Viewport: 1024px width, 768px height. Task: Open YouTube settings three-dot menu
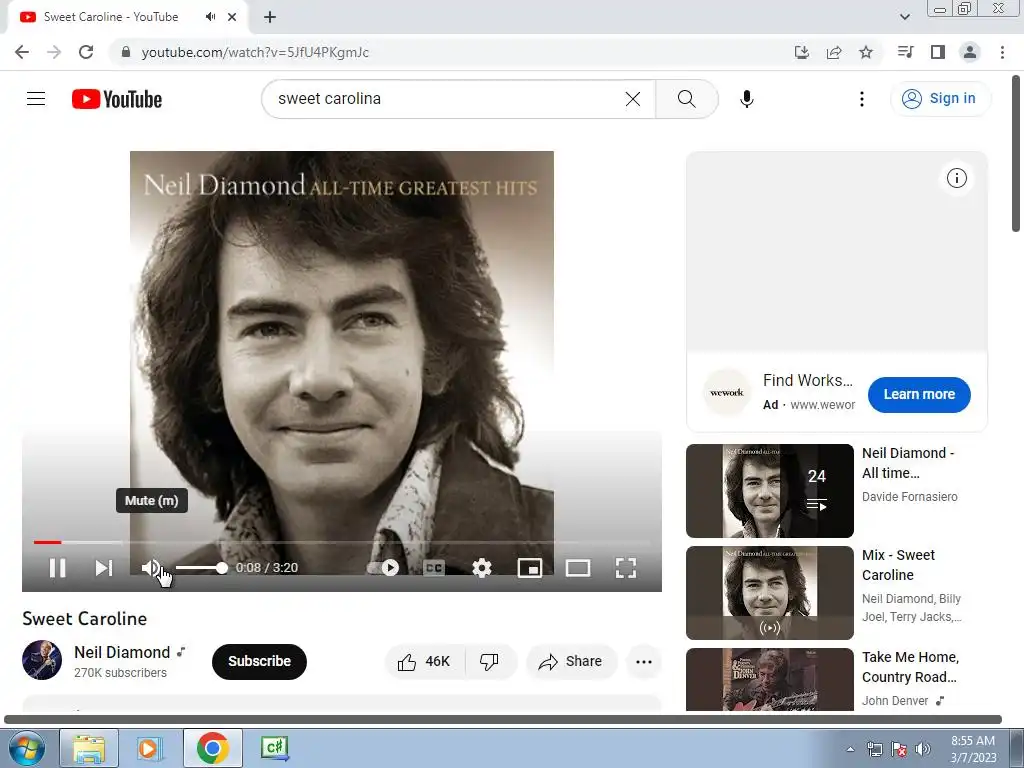coord(862,99)
